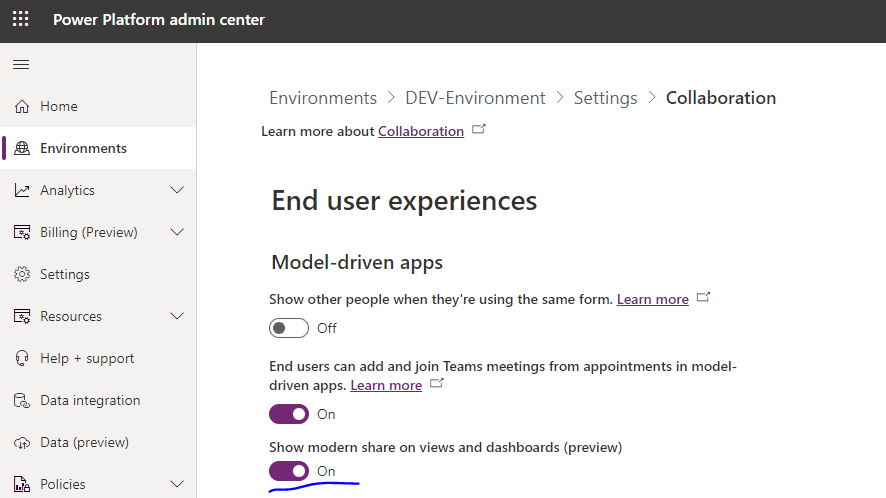886x498 pixels.
Task: Click the Home house icon
Action: pos(22,107)
